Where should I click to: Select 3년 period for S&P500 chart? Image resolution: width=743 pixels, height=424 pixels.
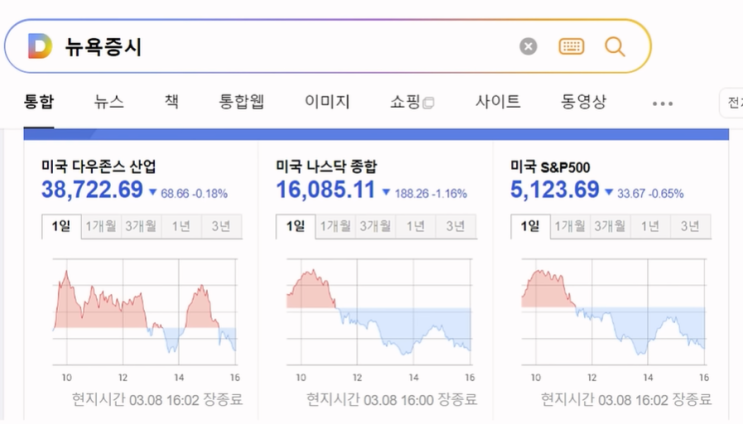[690, 226]
